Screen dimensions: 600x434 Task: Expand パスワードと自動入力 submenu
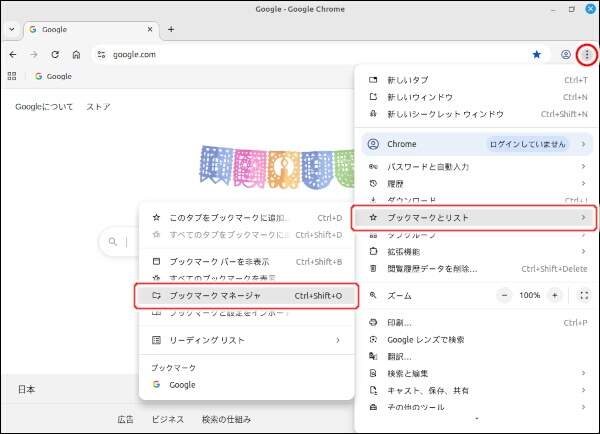pos(478,166)
